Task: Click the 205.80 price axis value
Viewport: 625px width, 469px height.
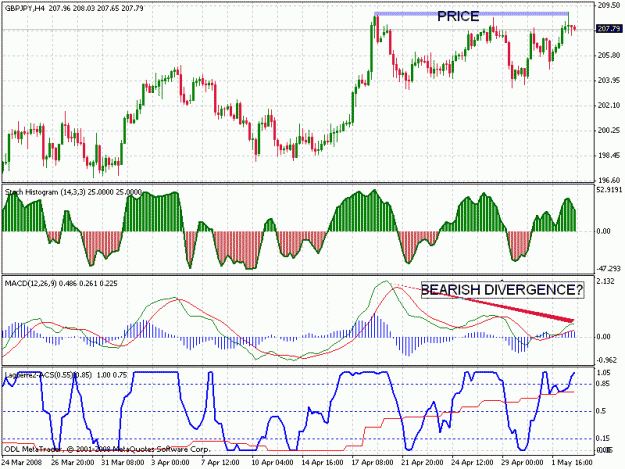Action: click(x=609, y=55)
